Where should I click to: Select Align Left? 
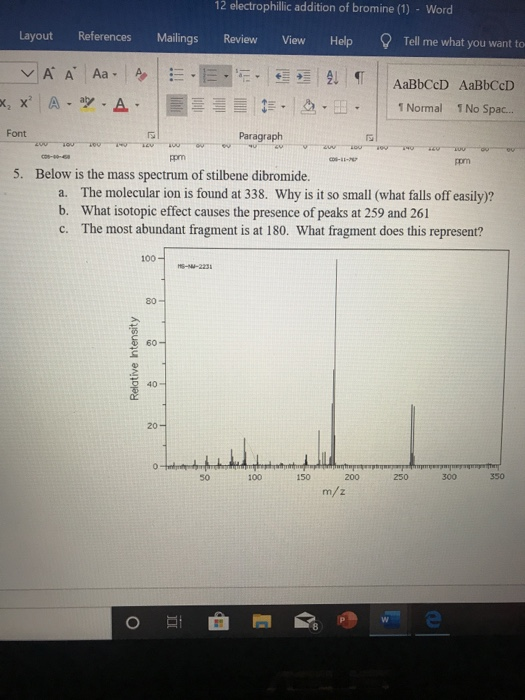(176, 105)
